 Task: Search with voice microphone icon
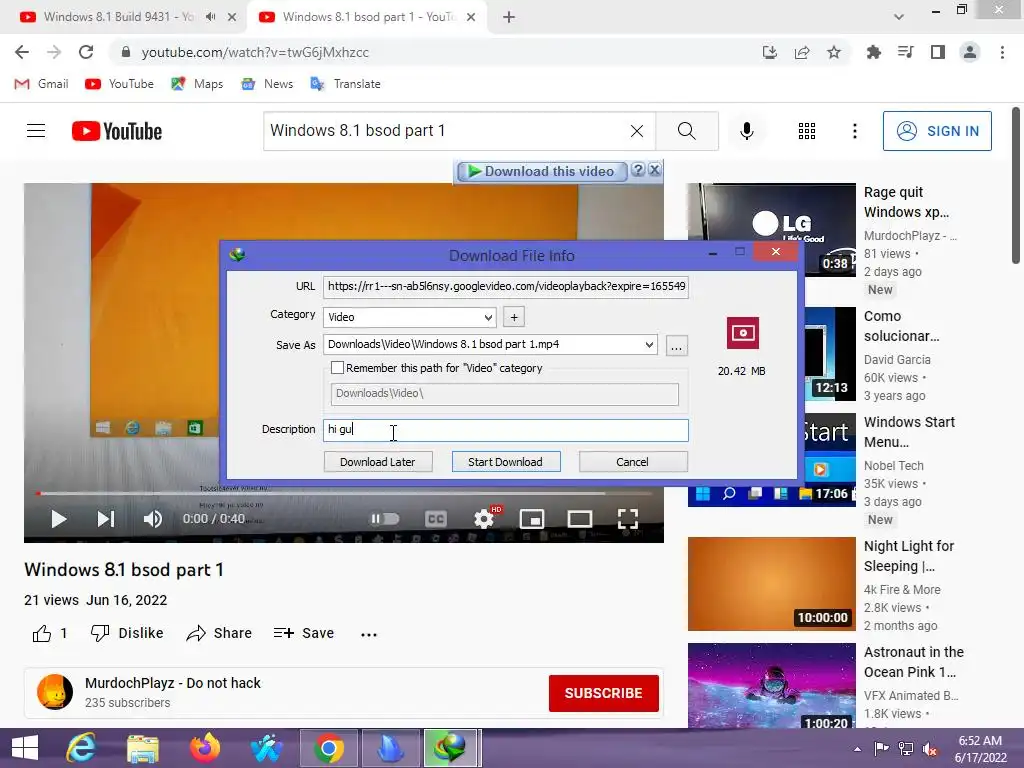[746, 131]
